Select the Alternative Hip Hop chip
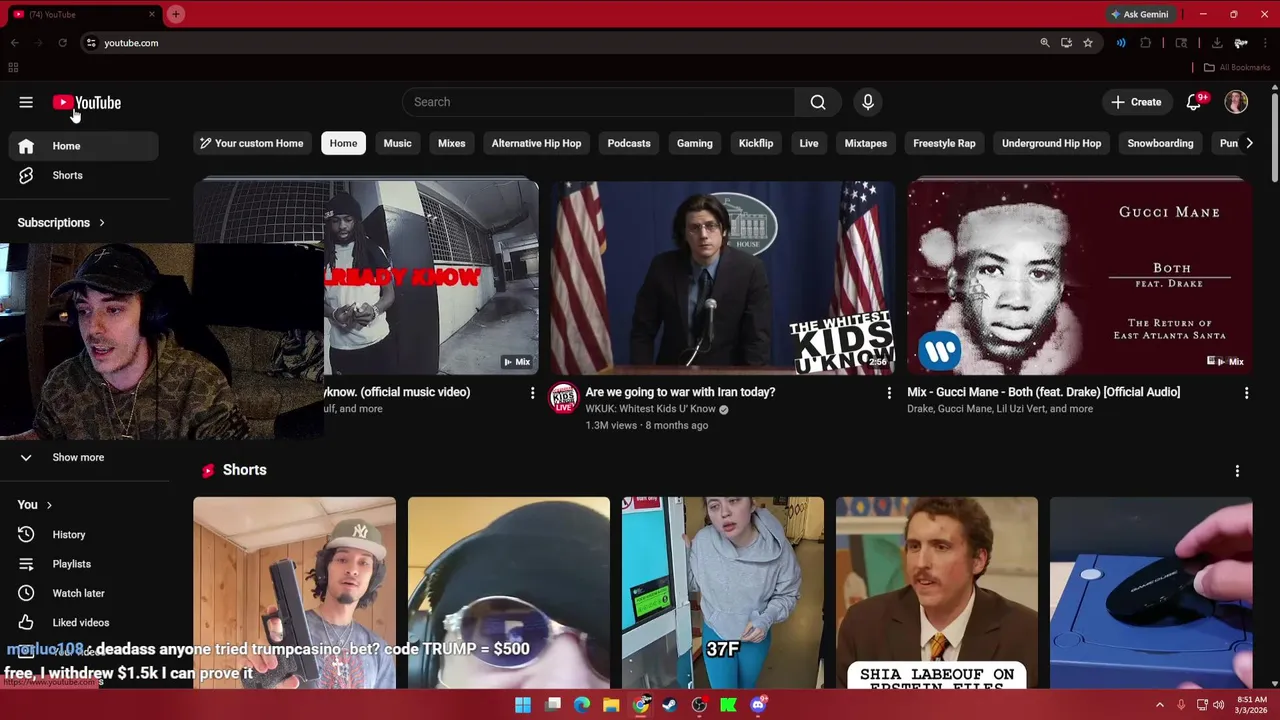Image resolution: width=1280 pixels, height=720 pixels. point(536,143)
